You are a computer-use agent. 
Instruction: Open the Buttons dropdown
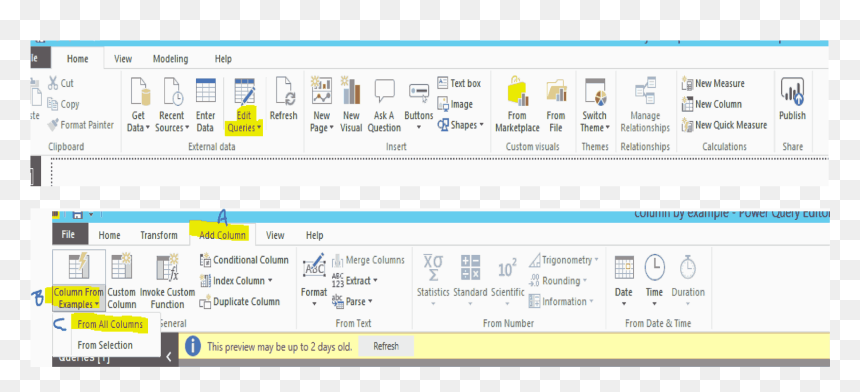click(x=418, y=105)
